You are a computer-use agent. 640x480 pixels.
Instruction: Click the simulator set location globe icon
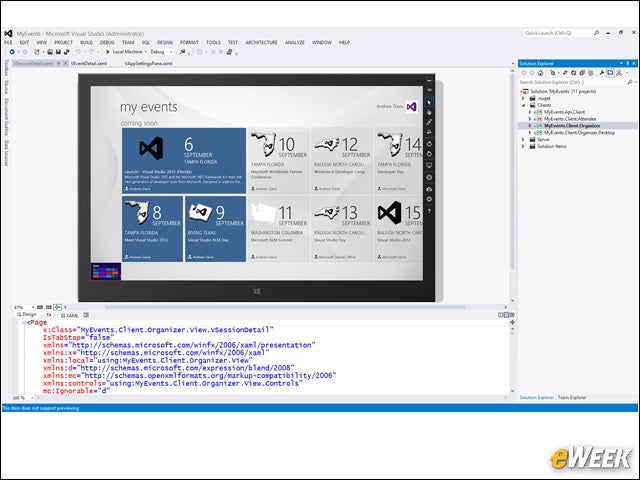tap(429, 178)
